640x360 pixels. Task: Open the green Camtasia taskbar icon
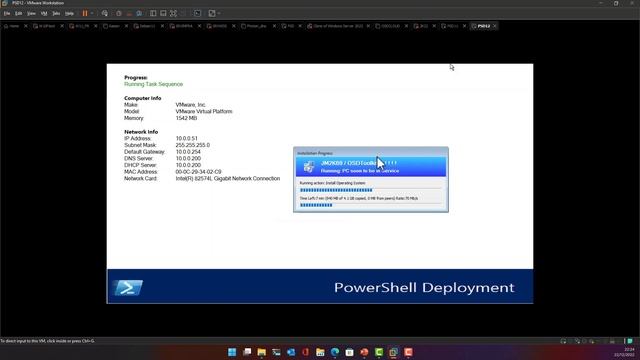(379, 352)
